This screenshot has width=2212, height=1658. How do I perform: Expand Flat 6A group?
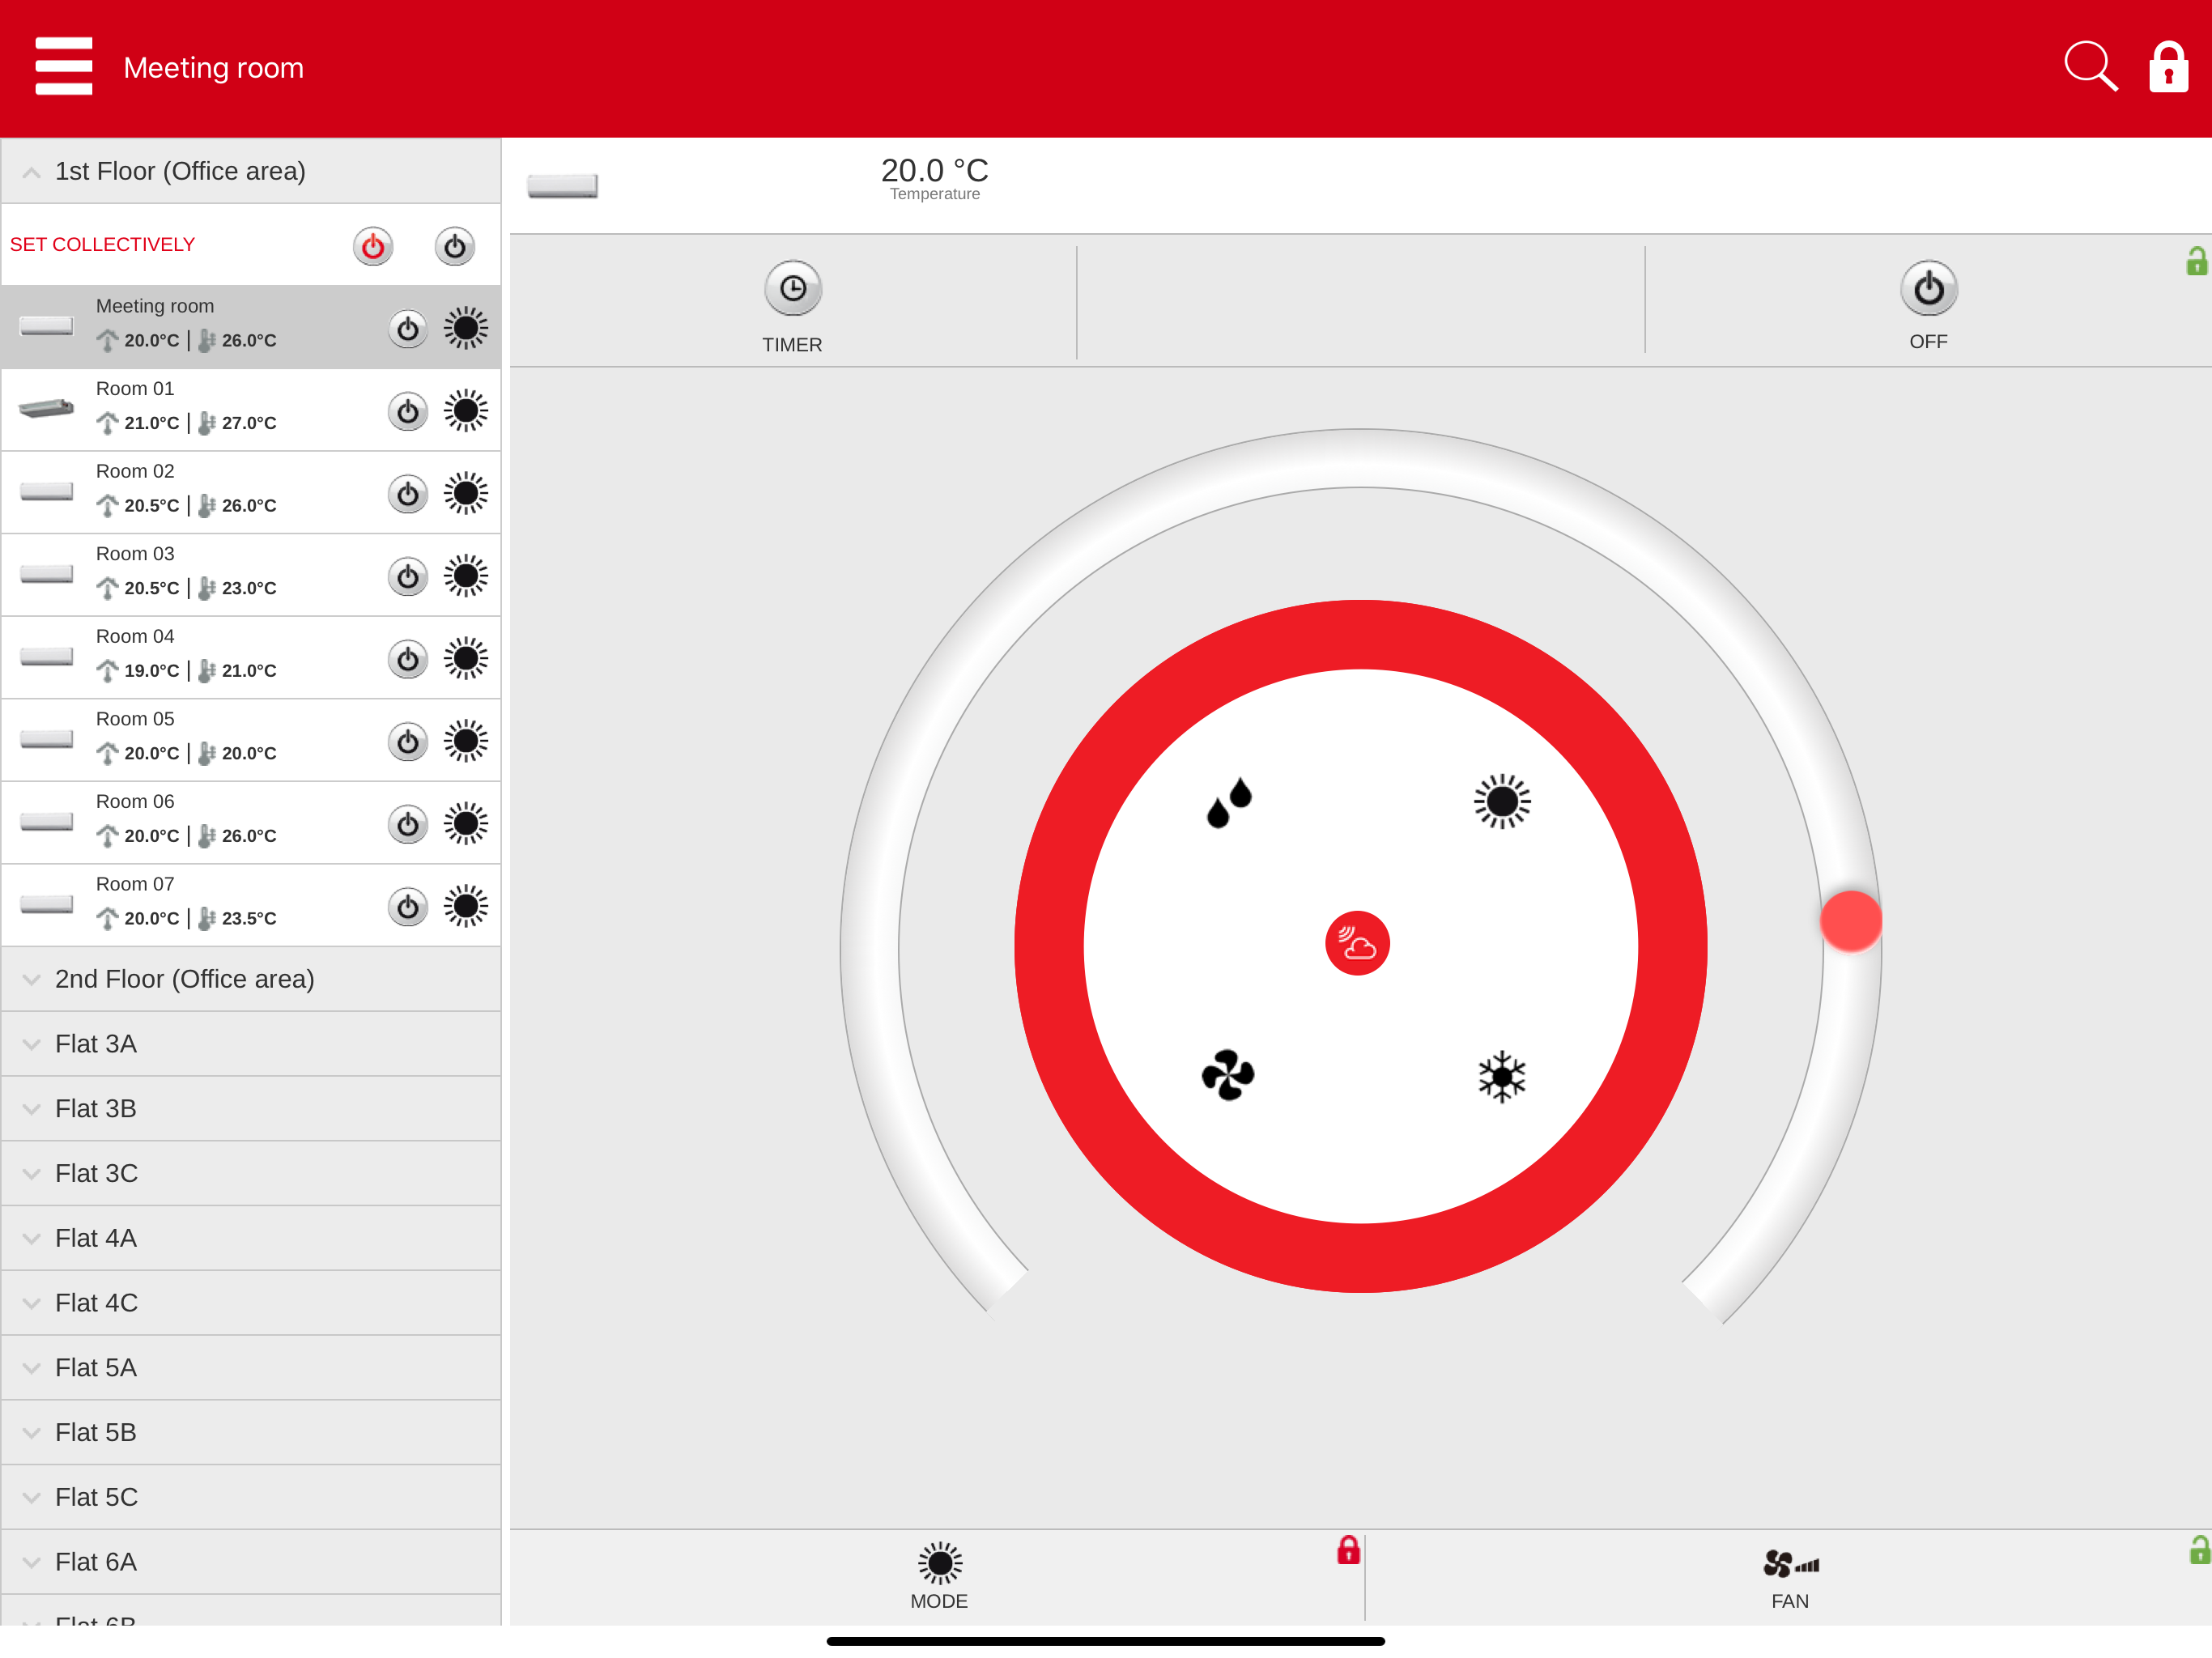[x=251, y=1562]
